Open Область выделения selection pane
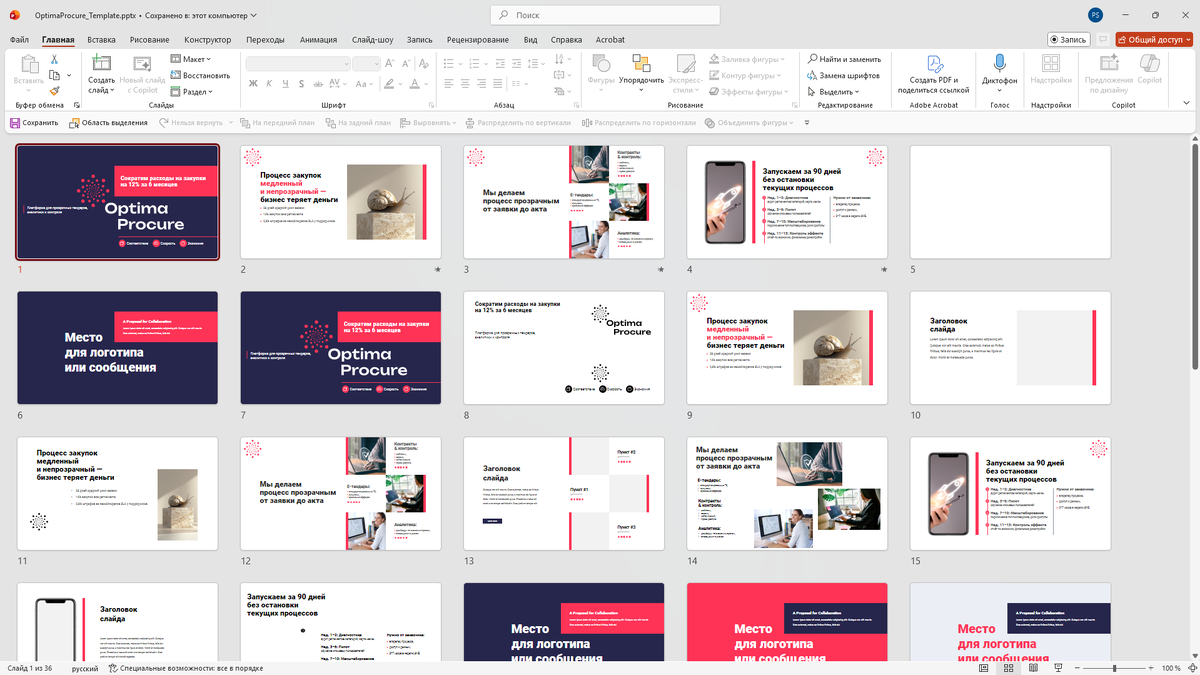The height and width of the screenshot is (675, 1200). pyautogui.click(x=108, y=123)
